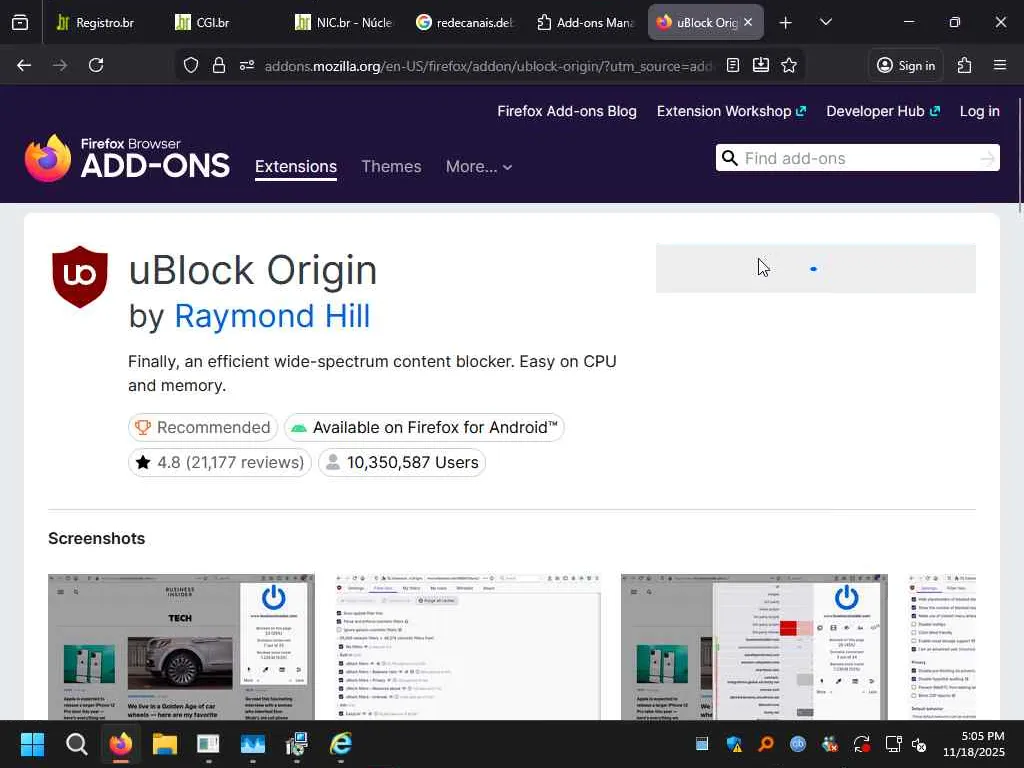This screenshot has height=768, width=1024.
Task: Open Raymond Hill author link
Action: (272, 316)
